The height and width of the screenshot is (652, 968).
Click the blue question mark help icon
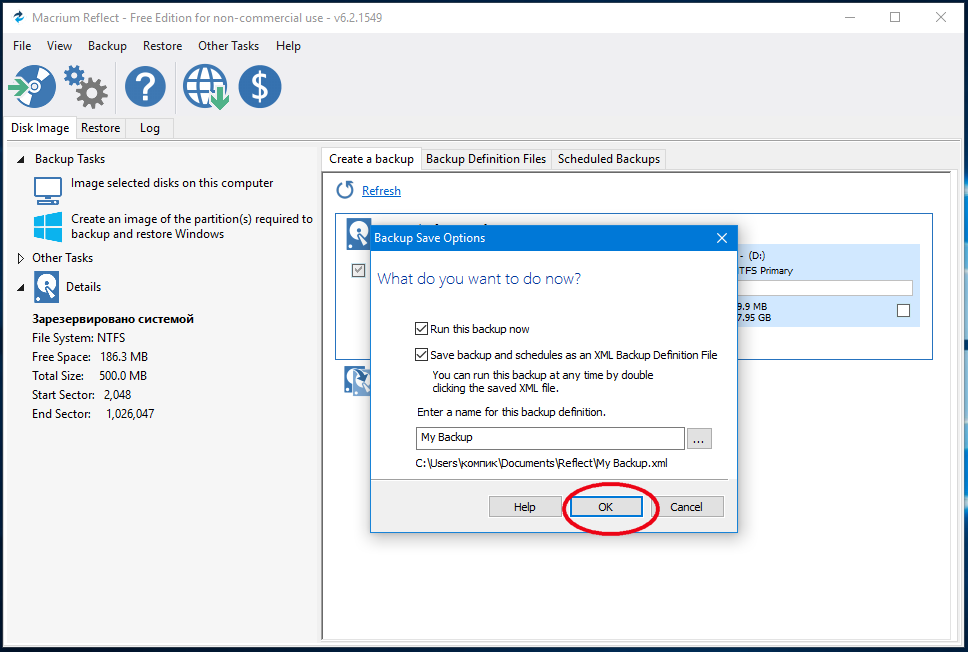tap(145, 86)
